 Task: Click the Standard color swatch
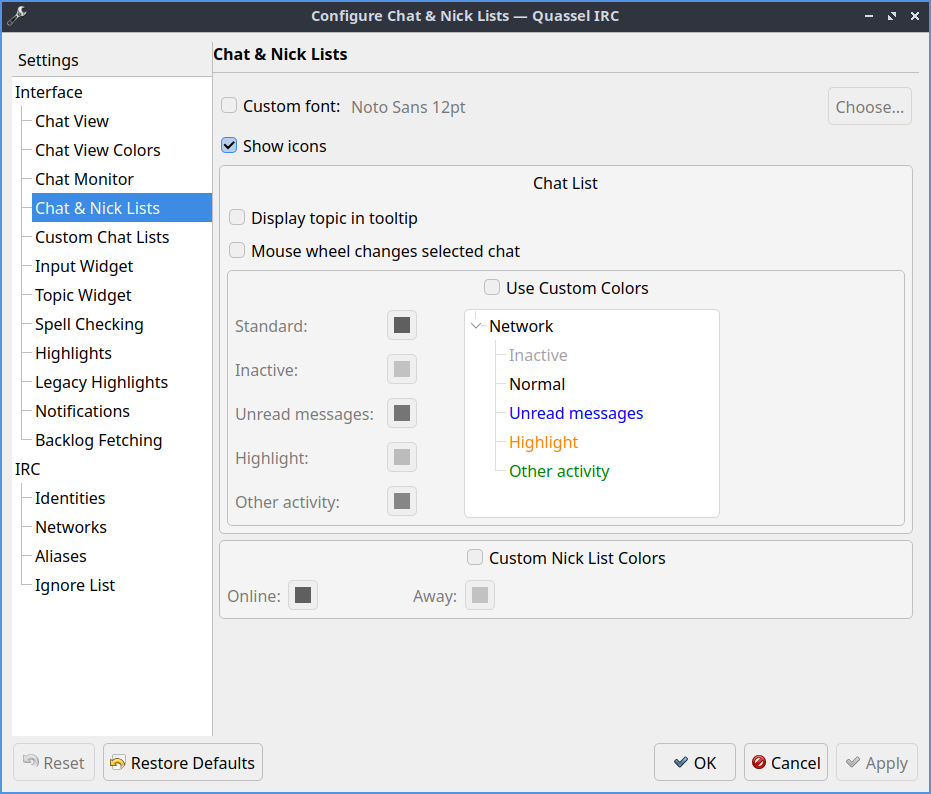click(x=402, y=326)
